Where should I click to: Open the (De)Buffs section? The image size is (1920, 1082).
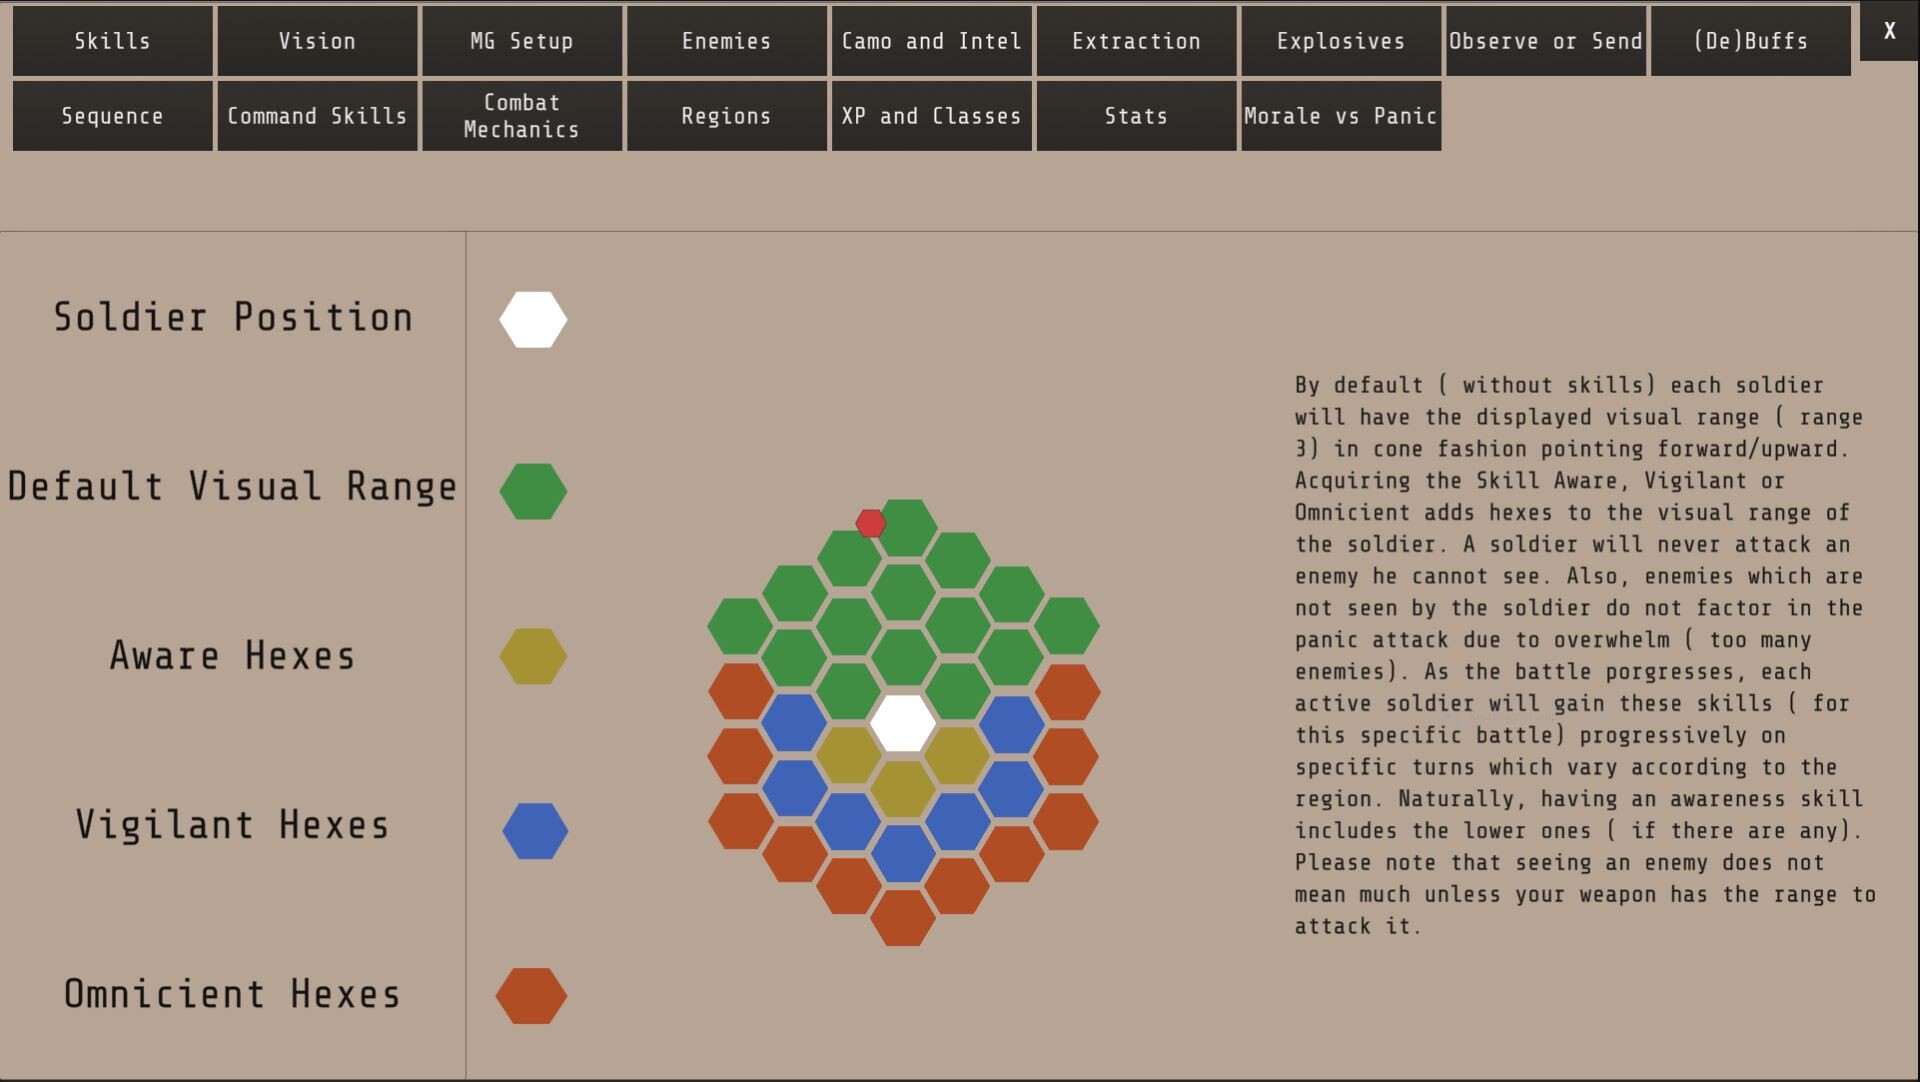1750,41
